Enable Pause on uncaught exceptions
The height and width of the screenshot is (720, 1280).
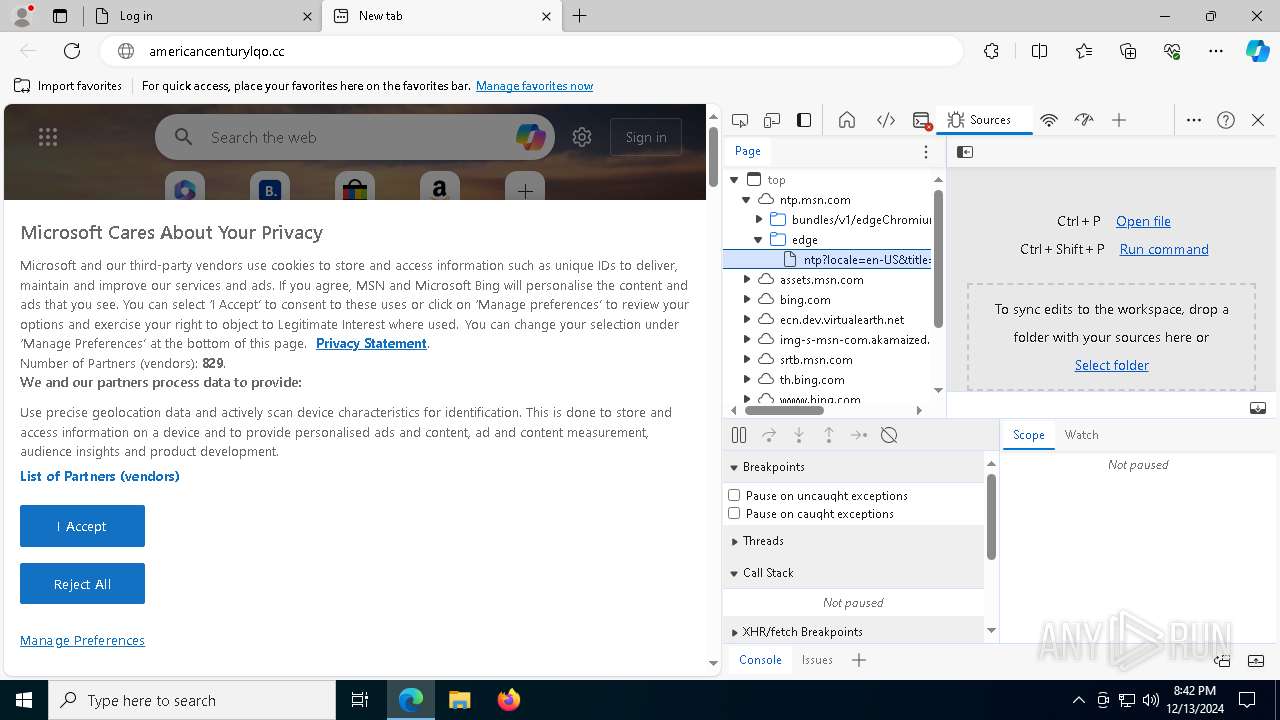coord(734,495)
